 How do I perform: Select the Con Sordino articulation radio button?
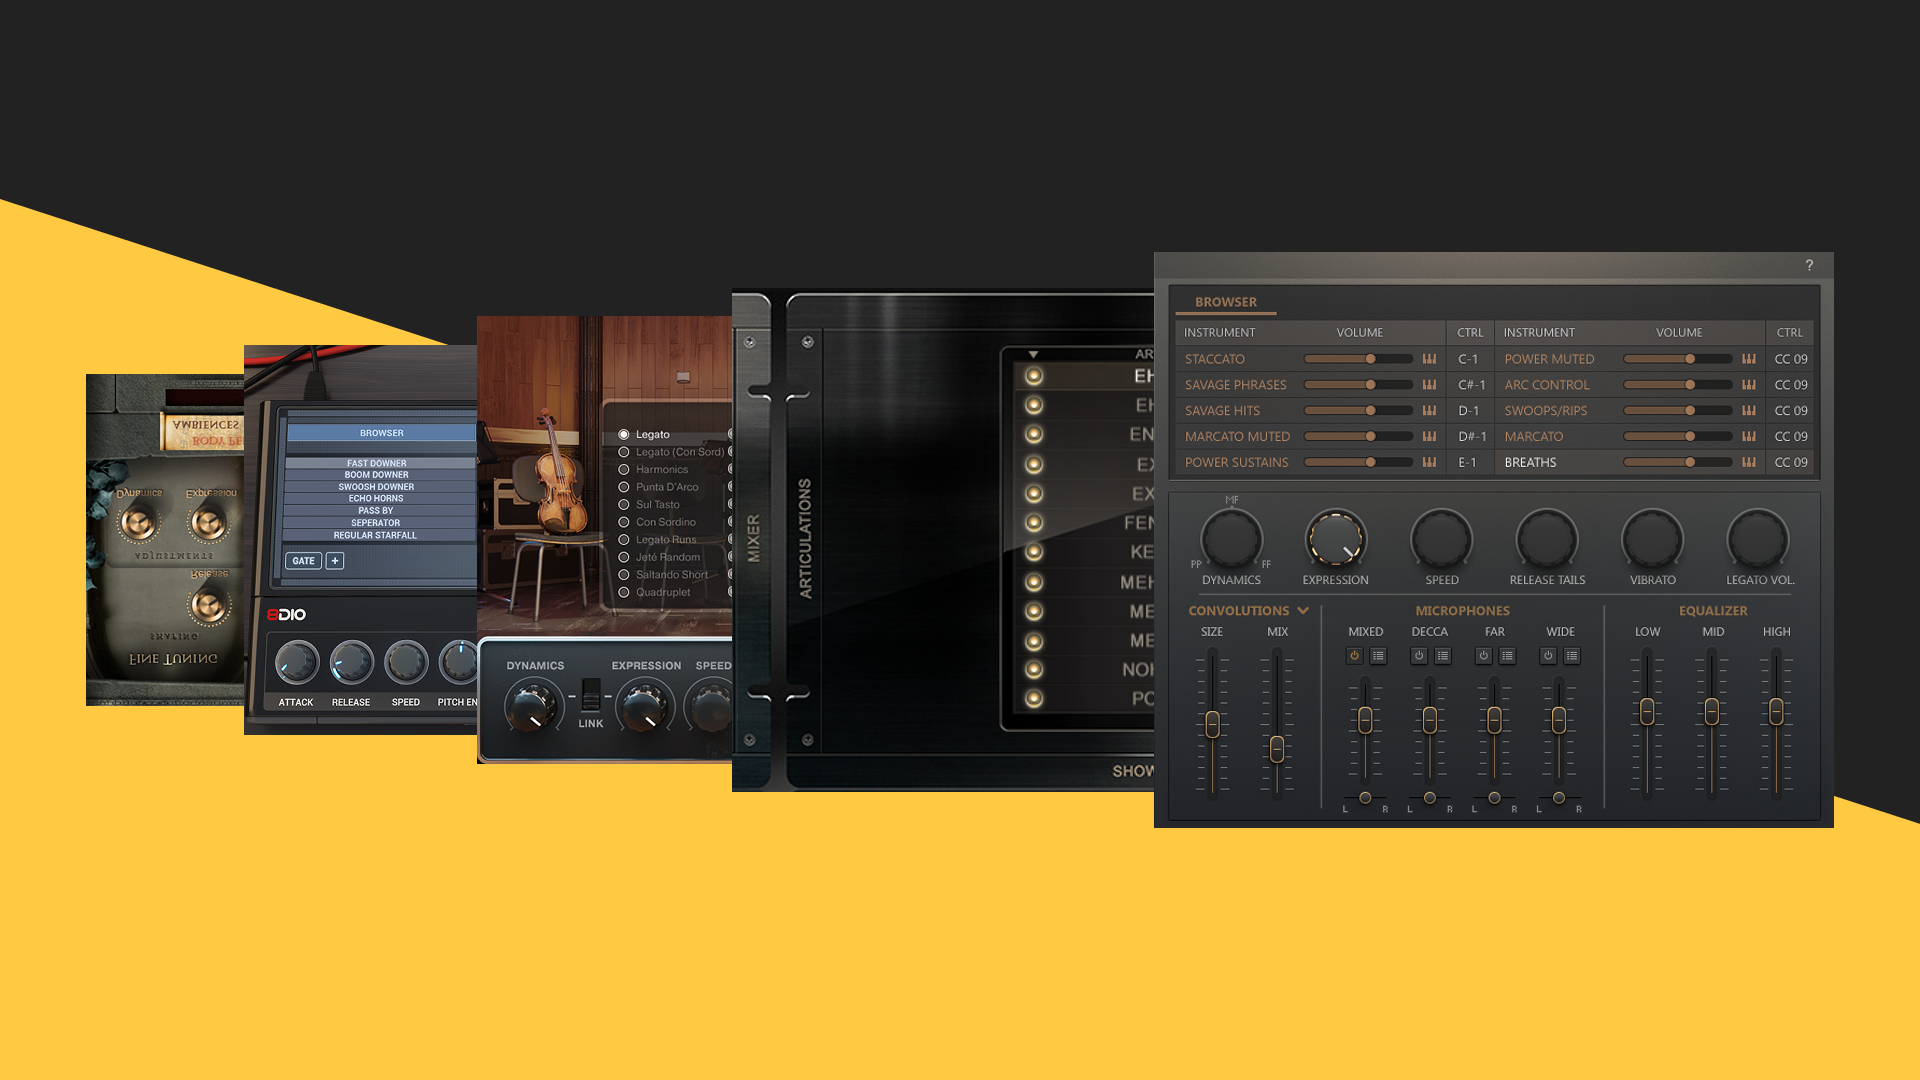(625, 521)
